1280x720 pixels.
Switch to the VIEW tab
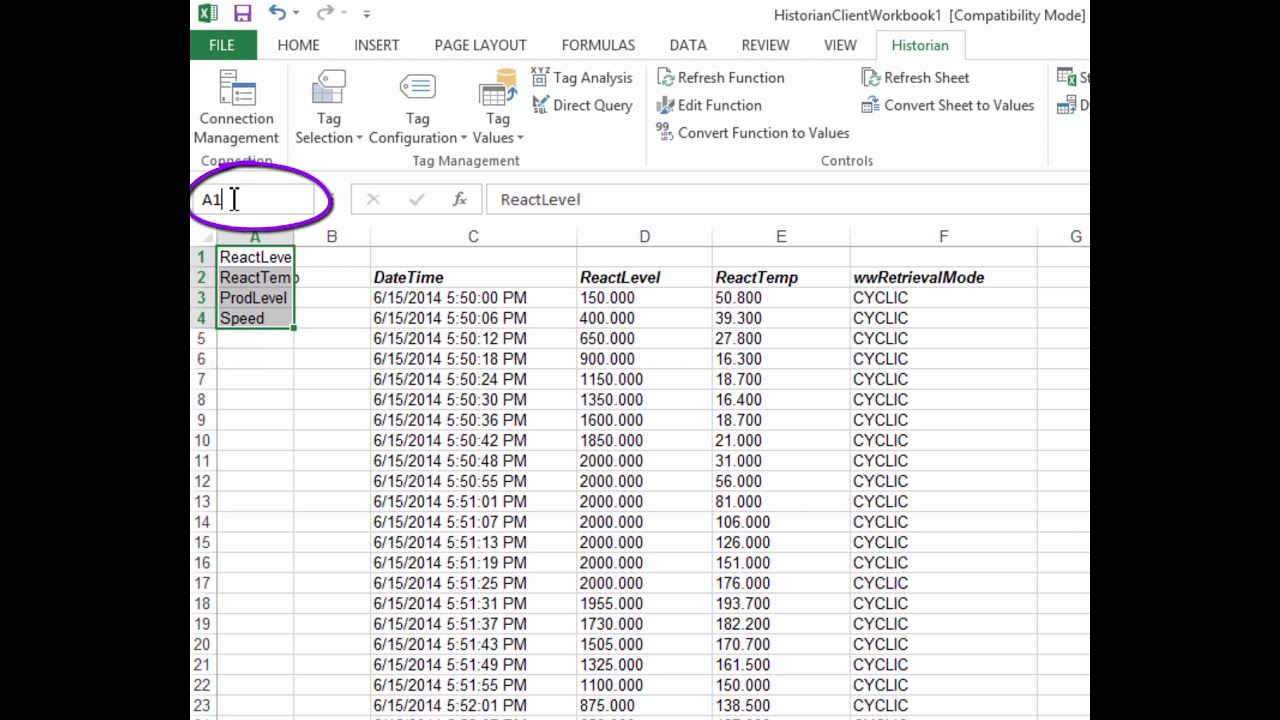840,45
